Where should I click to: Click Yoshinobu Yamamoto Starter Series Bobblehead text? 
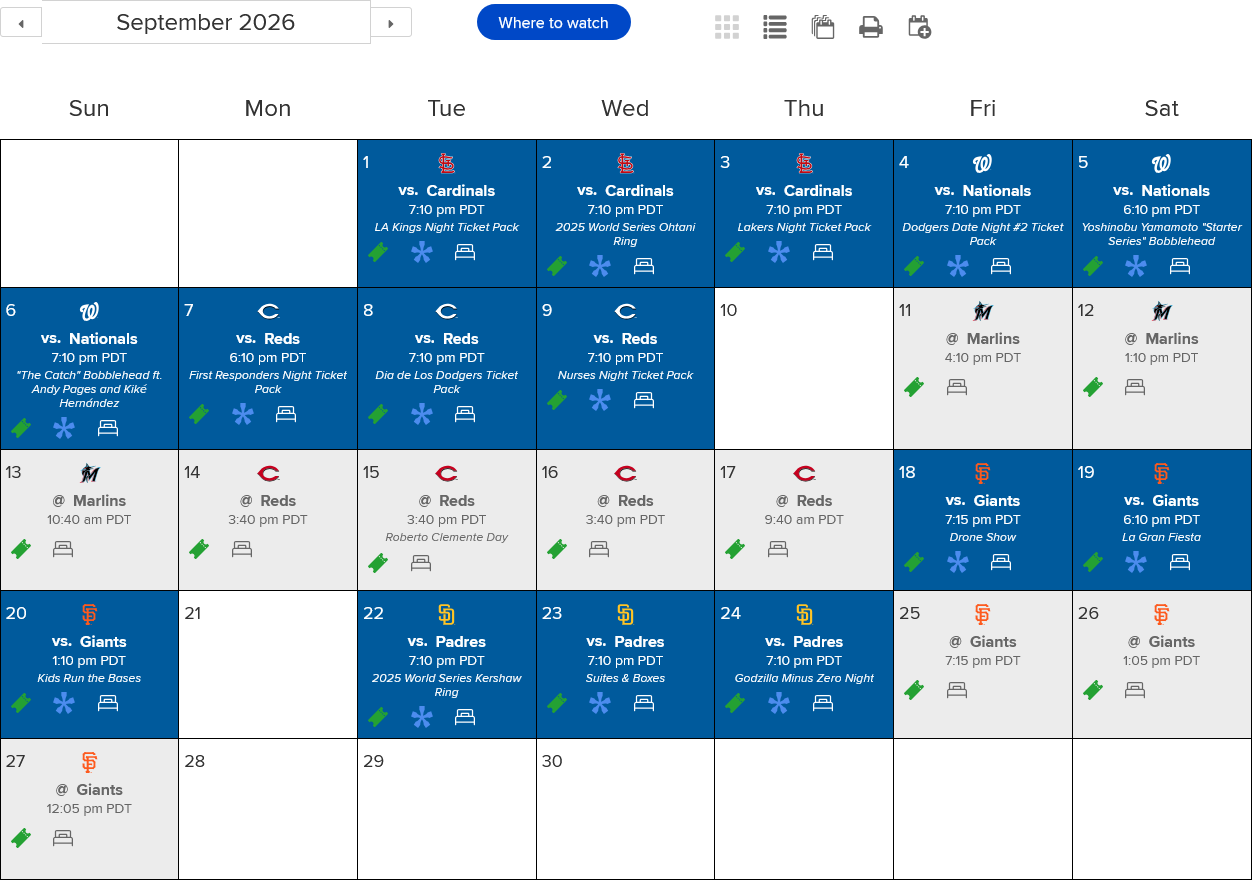click(1162, 234)
